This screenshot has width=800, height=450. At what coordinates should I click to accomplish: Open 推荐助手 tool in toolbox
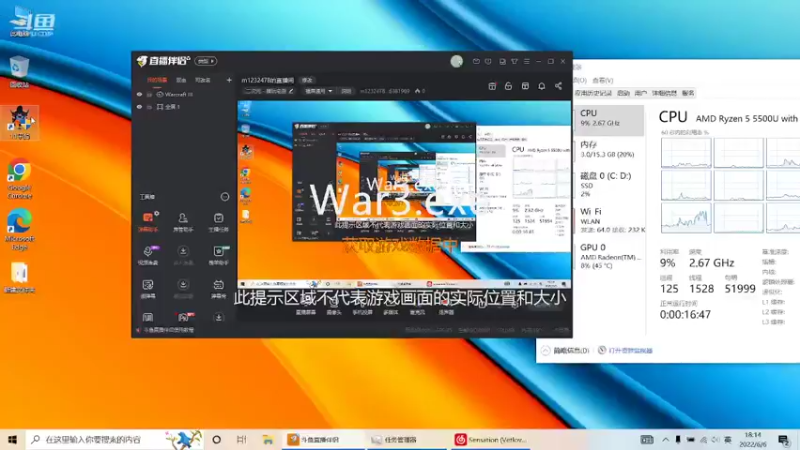click(218, 255)
